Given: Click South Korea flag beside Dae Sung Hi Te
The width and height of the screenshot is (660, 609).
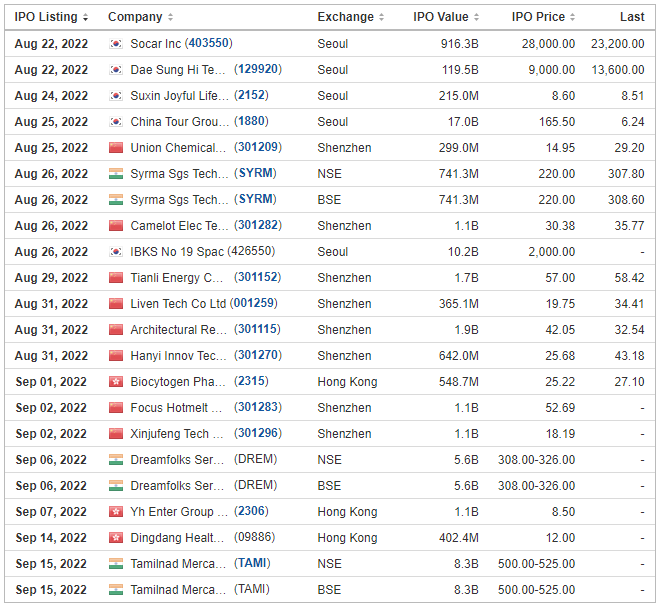Looking at the screenshot, I should 116,69.
